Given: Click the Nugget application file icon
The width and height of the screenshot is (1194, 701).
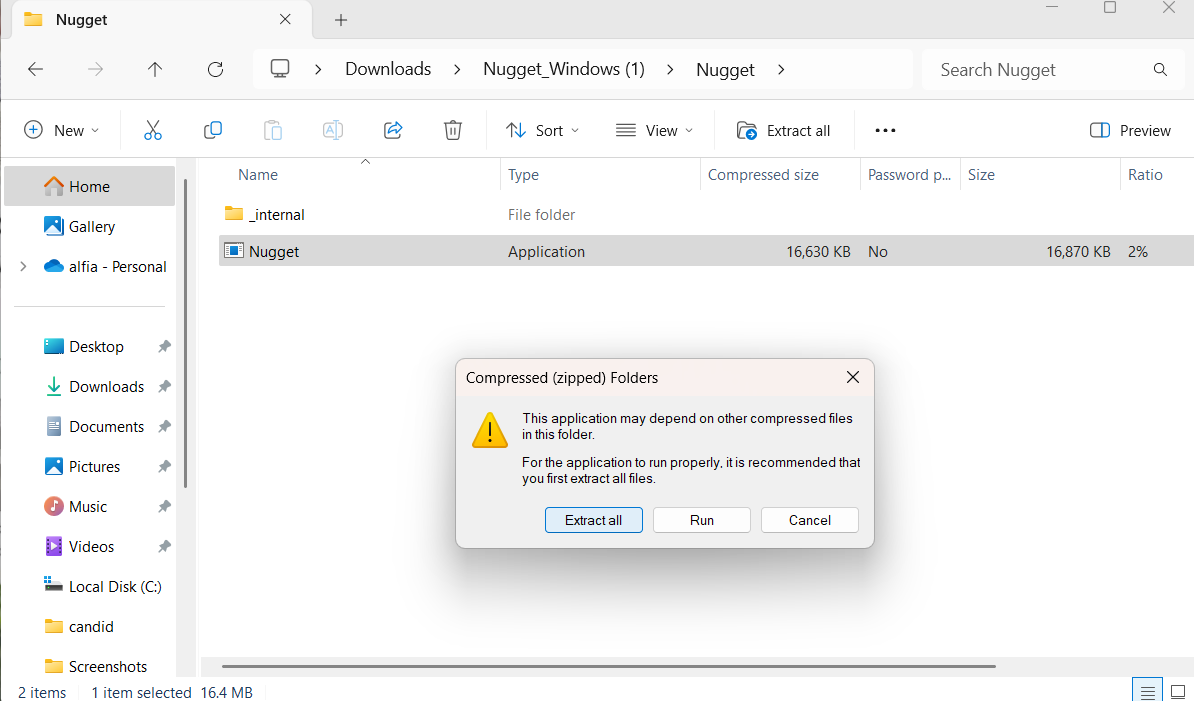Looking at the screenshot, I should point(234,250).
